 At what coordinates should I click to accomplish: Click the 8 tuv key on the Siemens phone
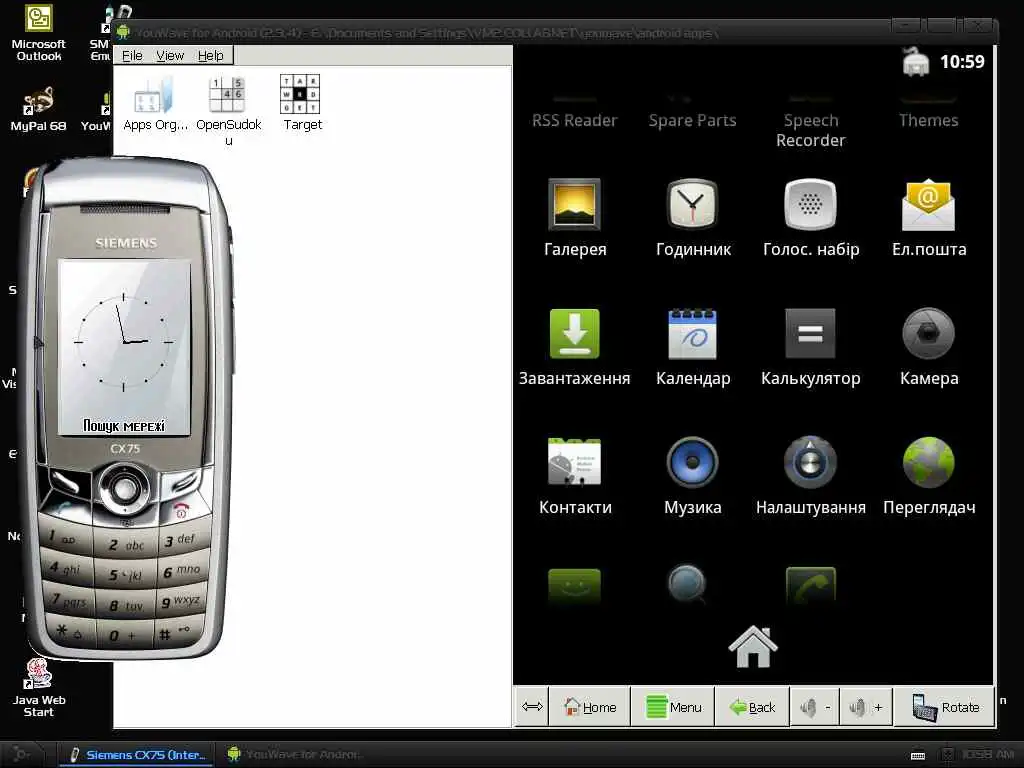(x=126, y=606)
